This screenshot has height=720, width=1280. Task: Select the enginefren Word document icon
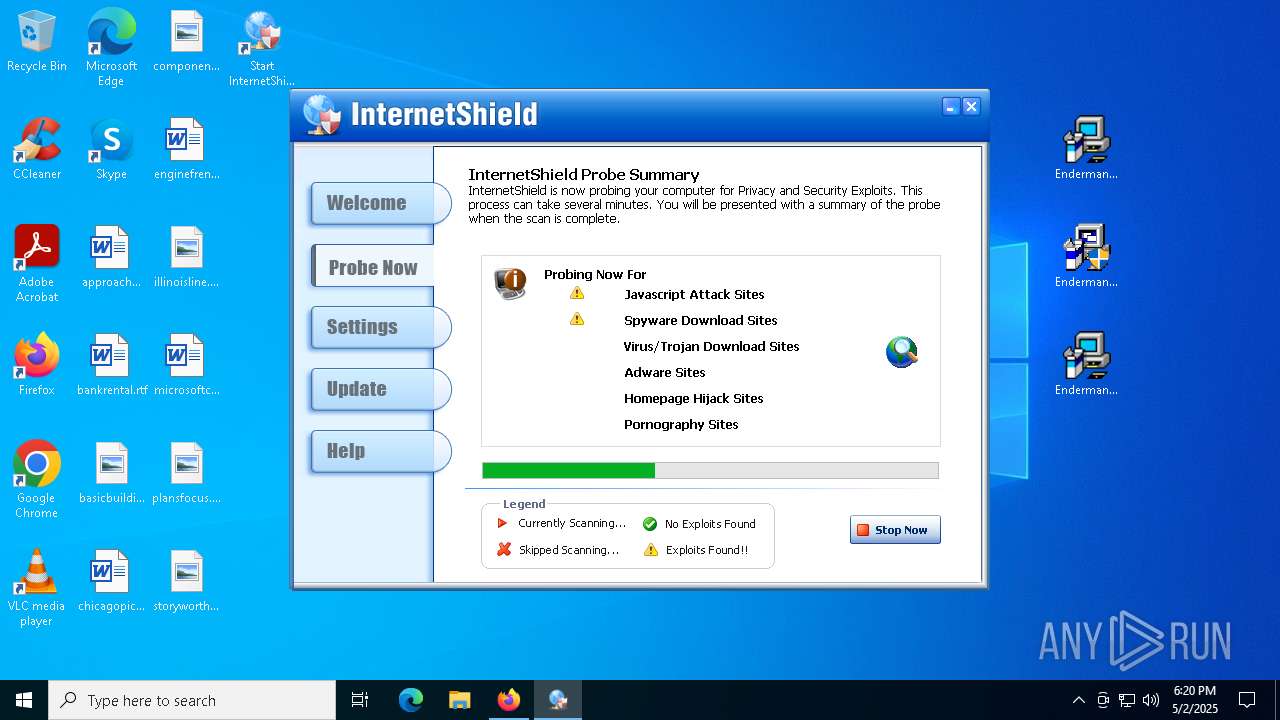(186, 150)
